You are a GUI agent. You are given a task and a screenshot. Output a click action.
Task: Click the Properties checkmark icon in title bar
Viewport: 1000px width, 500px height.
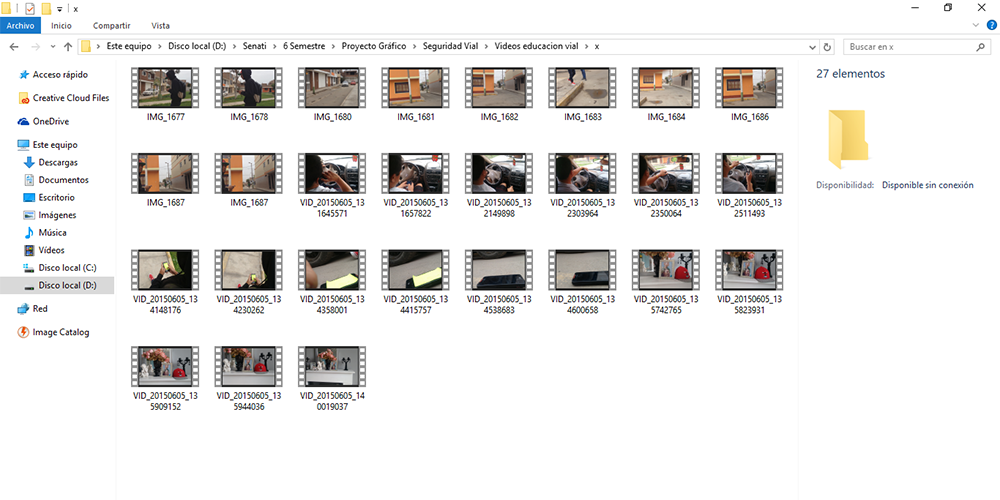click(x=29, y=9)
